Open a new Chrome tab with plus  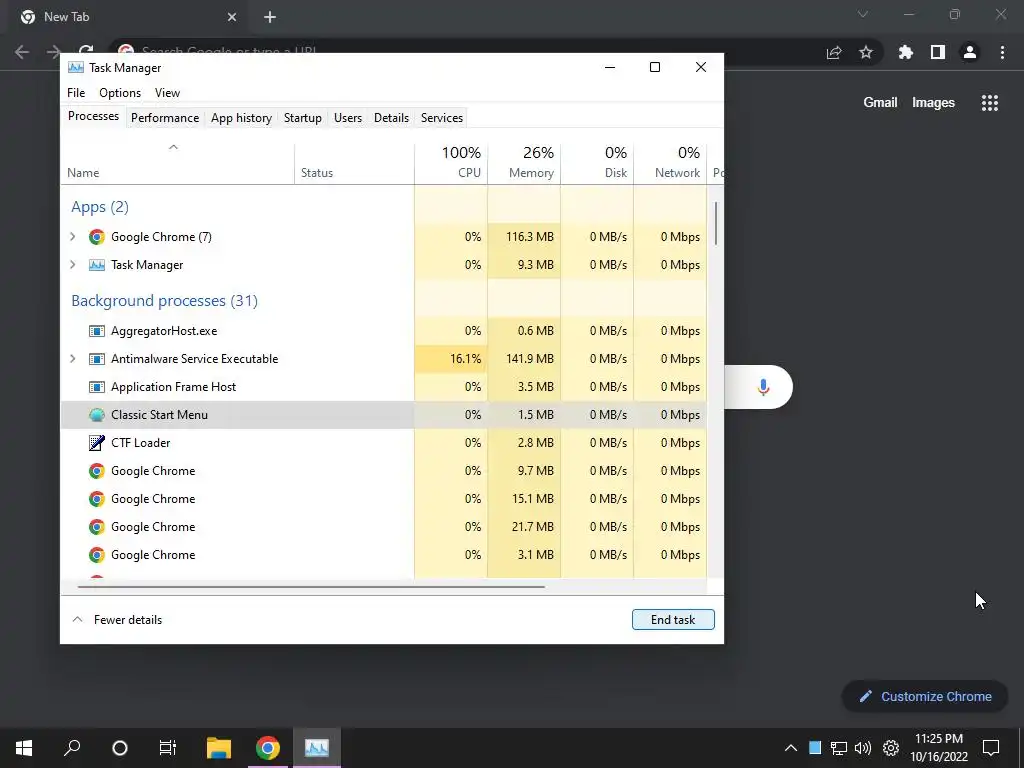tap(270, 18)
